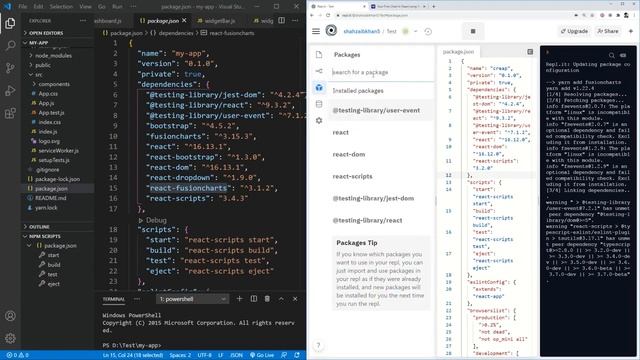Select react-scripts in installed packages
Image resolution: width=640 pixels, height=360 pixels.
point(352,176)
